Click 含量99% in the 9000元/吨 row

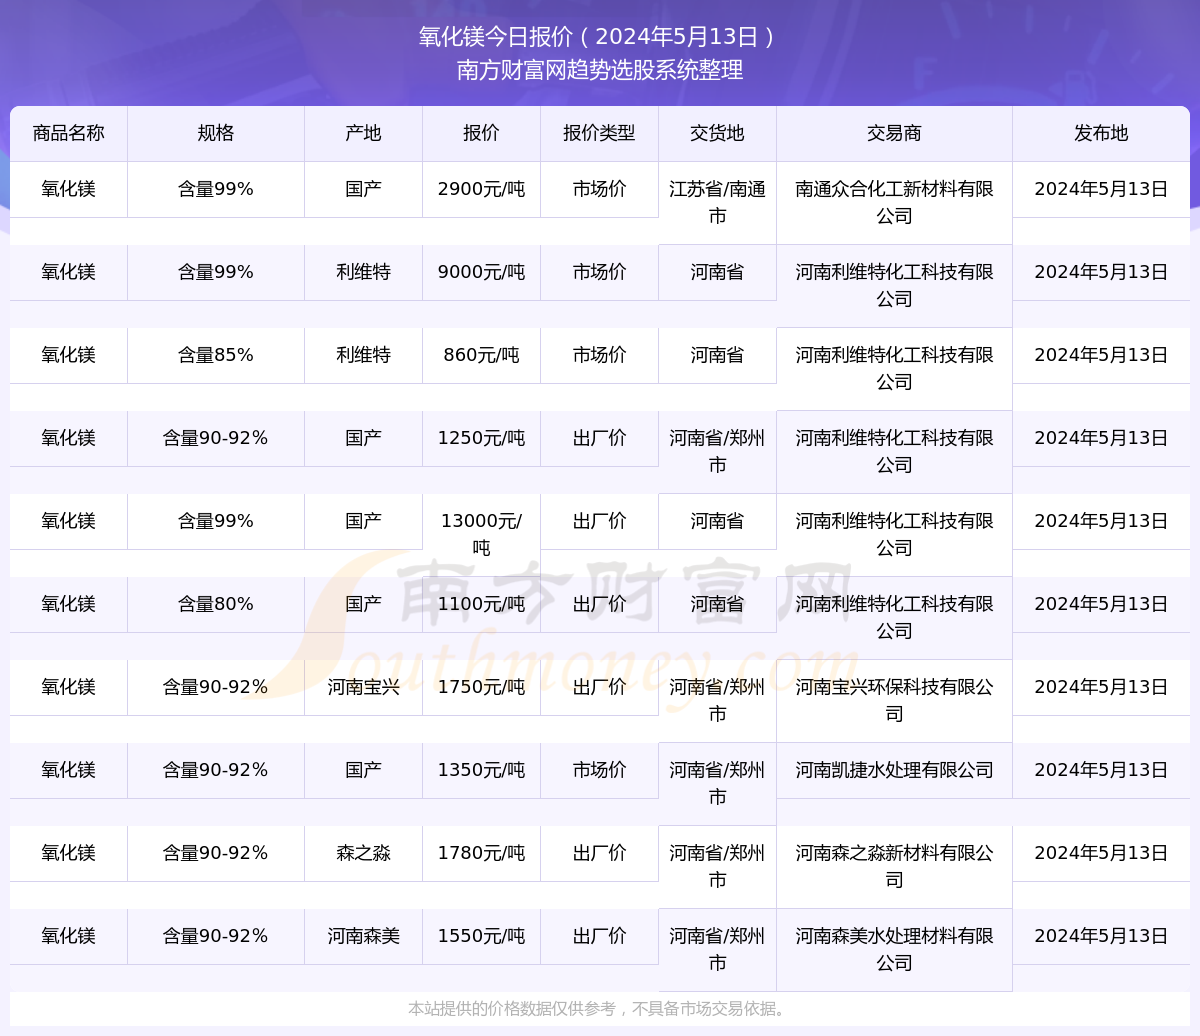(x=216, y=272)
